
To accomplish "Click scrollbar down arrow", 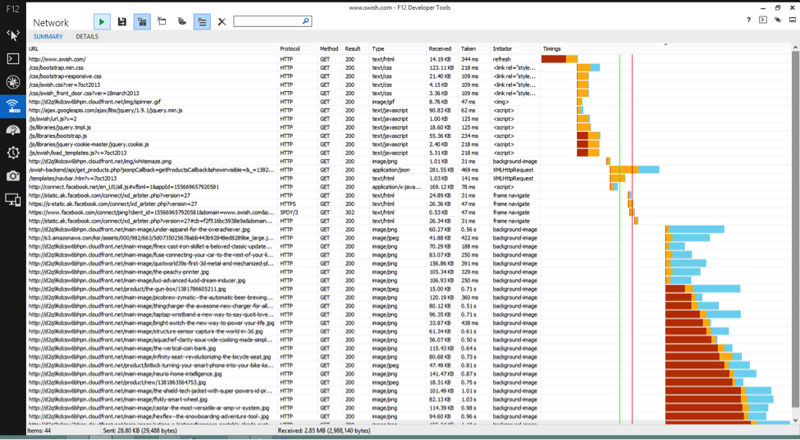I will 795,420.
